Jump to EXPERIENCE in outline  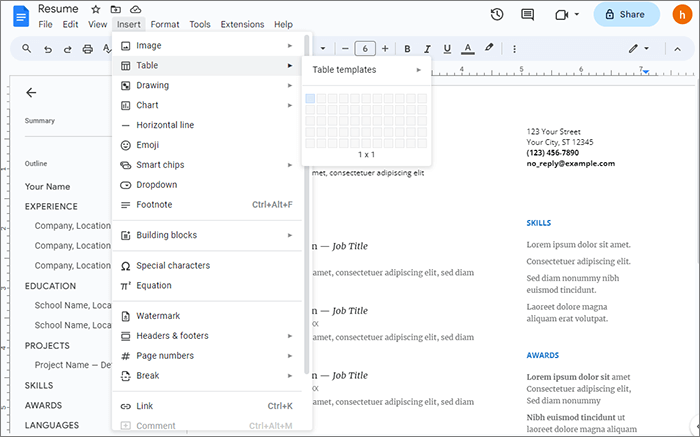[x=51, y=207]
